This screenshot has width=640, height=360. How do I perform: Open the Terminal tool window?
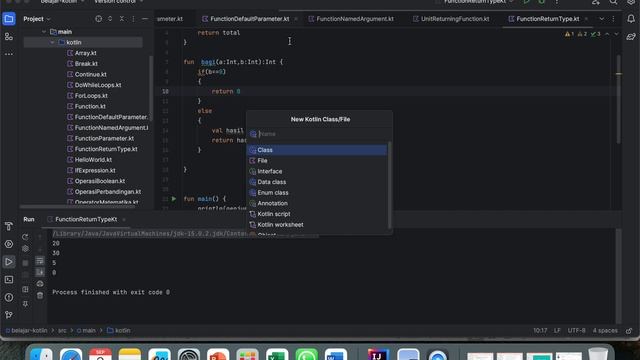coord(9,280)
